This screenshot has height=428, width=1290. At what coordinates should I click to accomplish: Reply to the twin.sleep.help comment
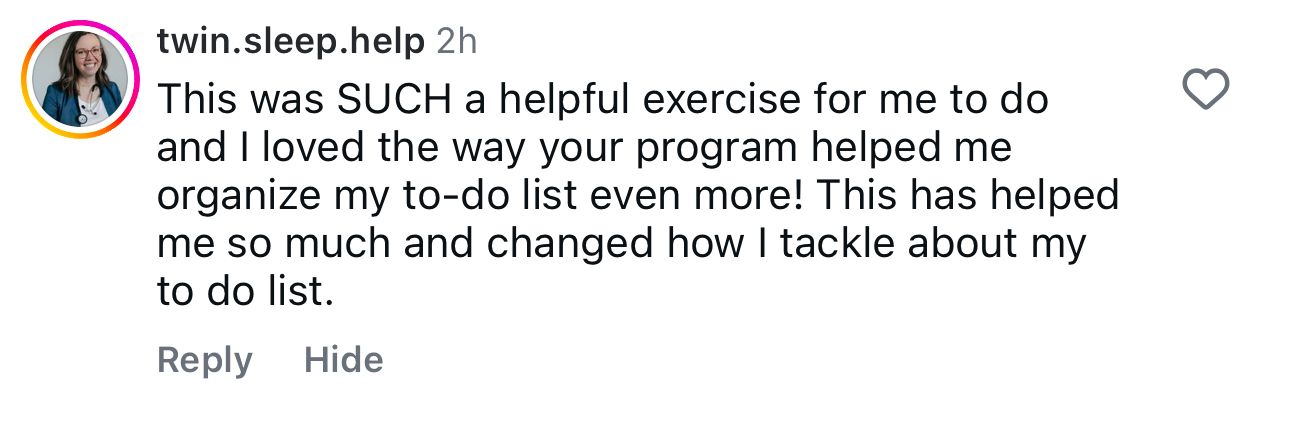pos(205,360)
